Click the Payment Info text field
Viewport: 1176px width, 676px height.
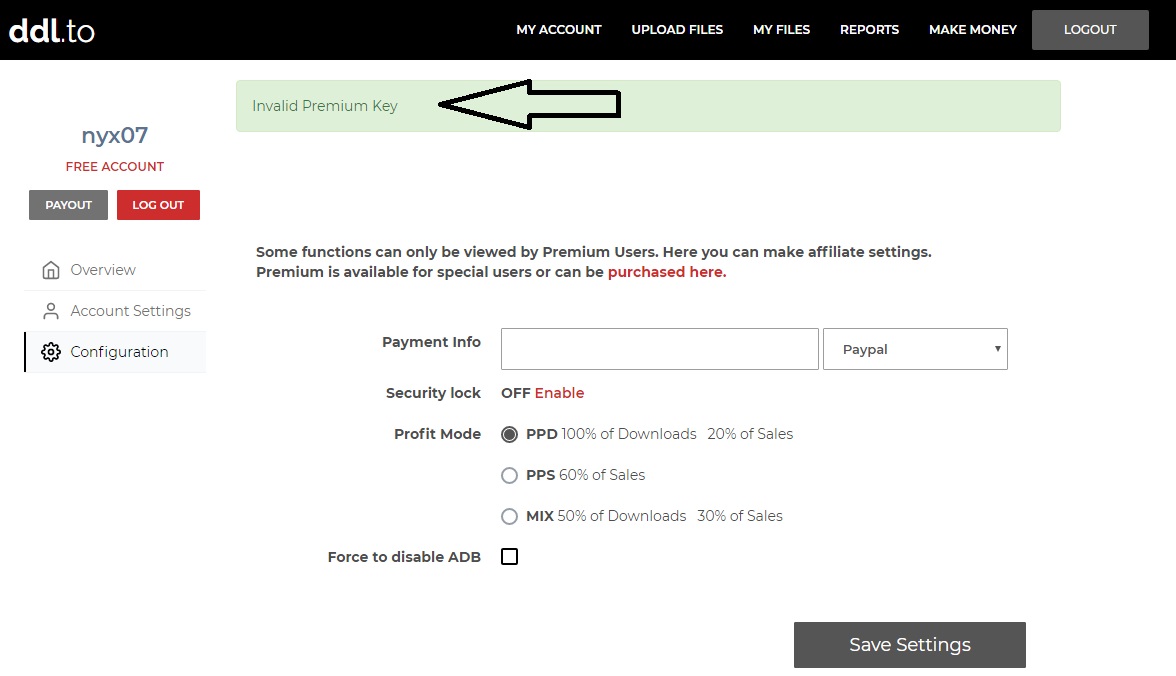pos(660,349)
